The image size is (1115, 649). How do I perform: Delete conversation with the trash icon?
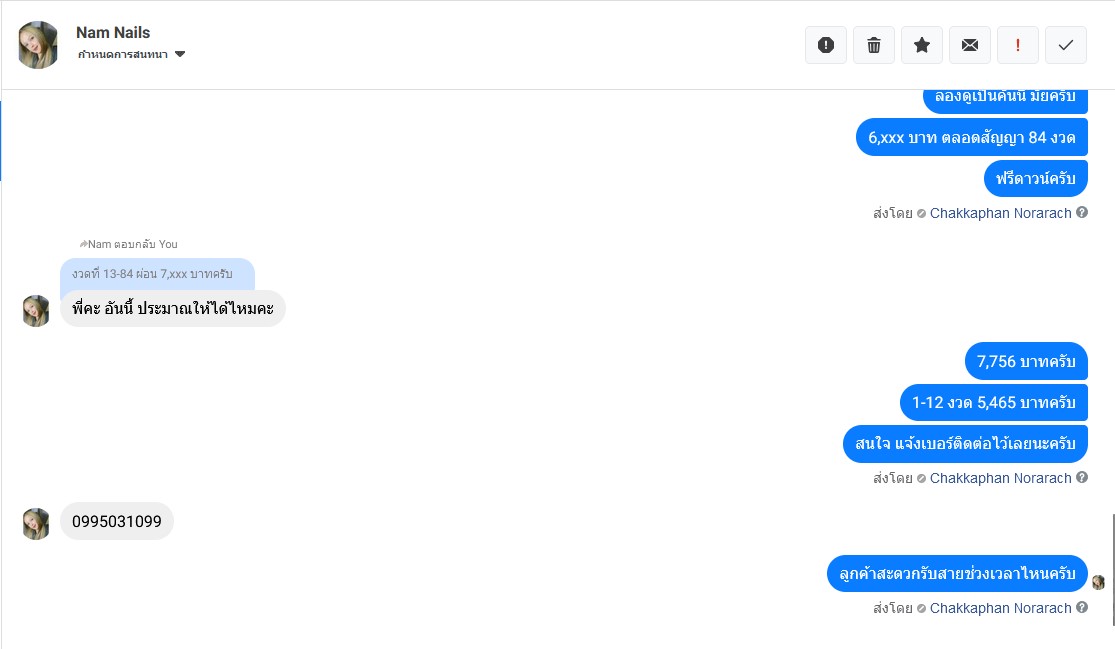coord(874,45)
